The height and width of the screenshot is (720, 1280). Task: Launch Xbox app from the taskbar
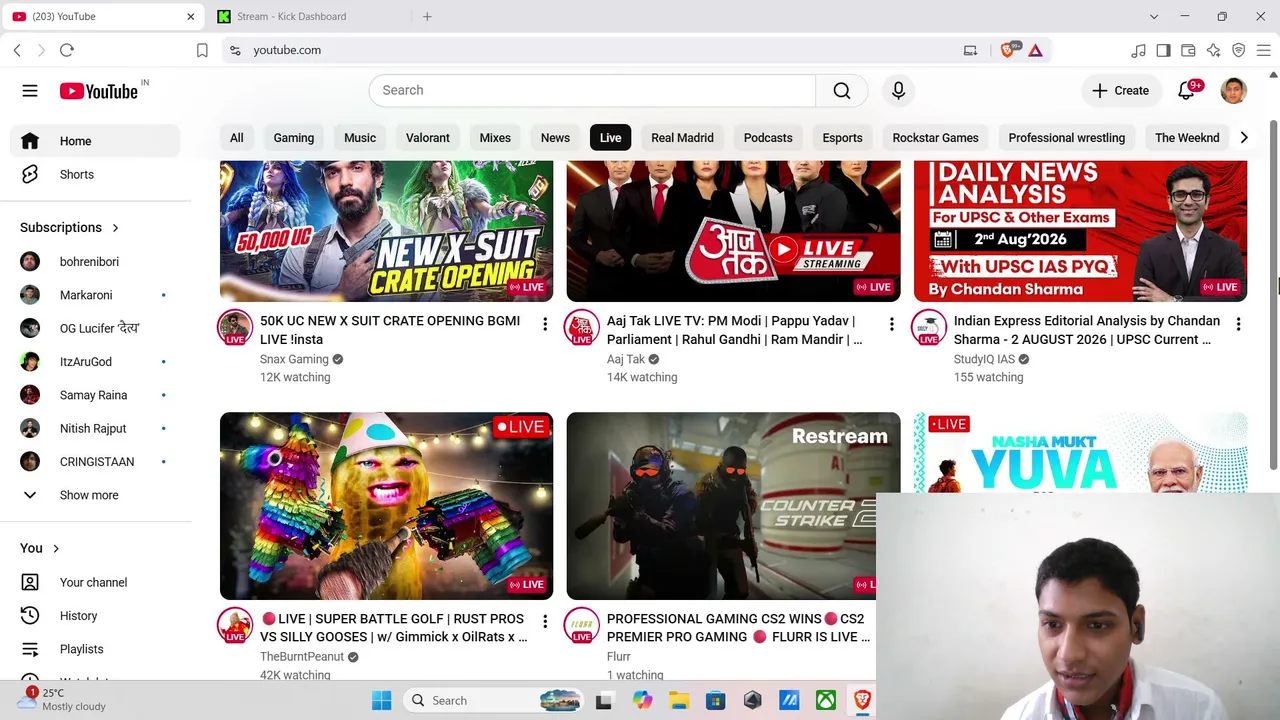point(826,701)
